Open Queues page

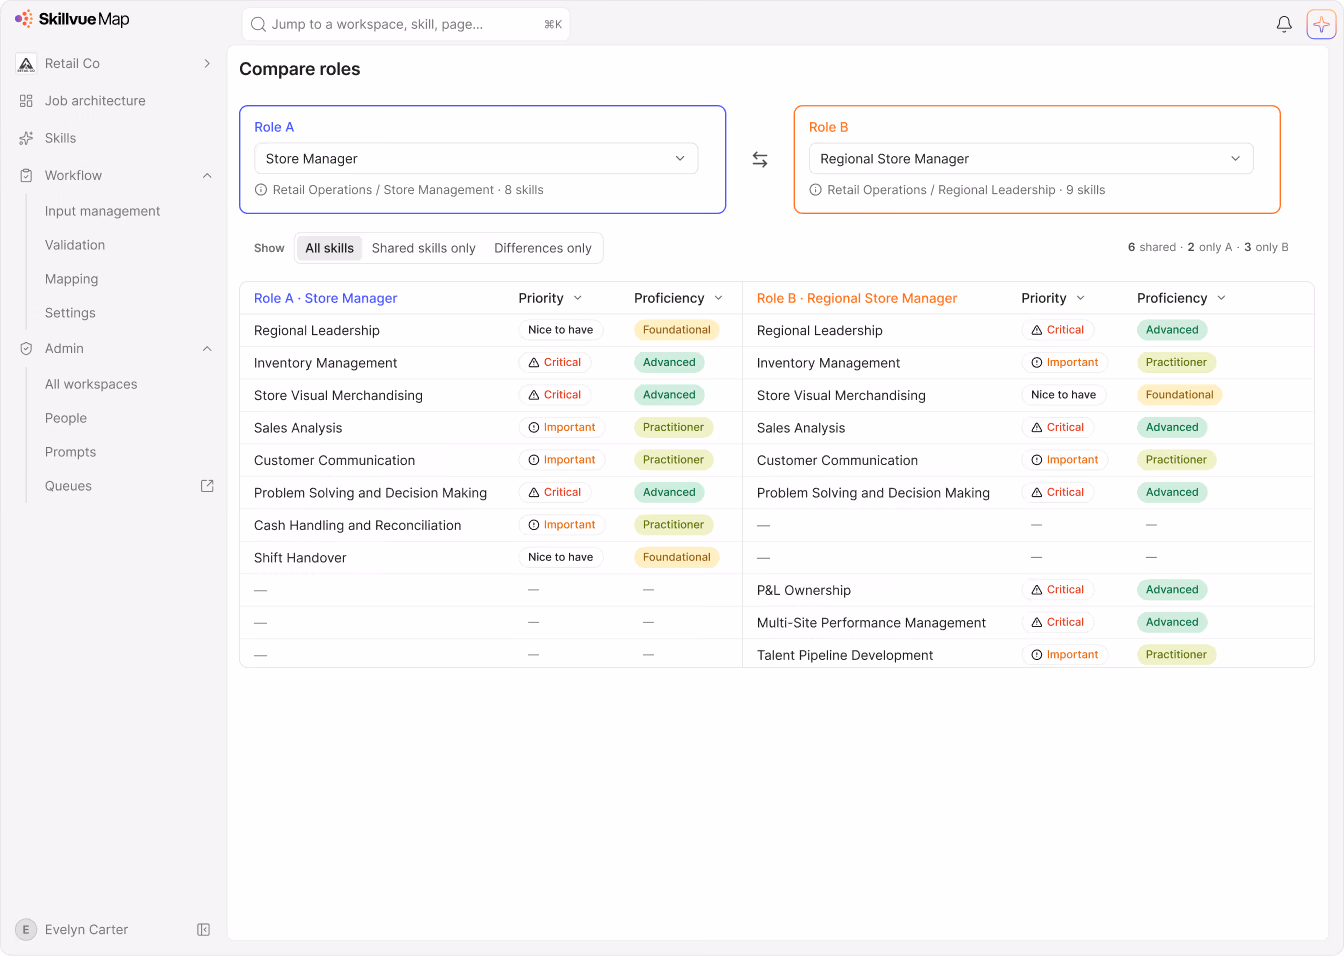point(68,486)
